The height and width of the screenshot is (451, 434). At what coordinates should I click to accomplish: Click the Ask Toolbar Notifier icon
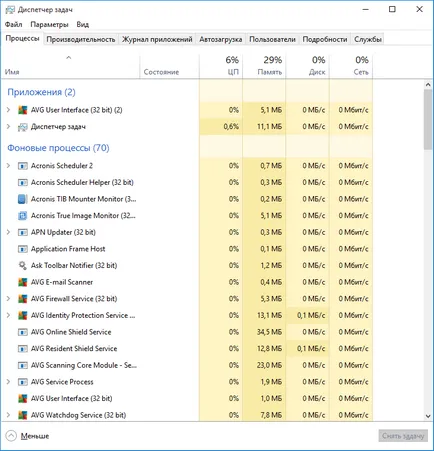pos(22,266)
